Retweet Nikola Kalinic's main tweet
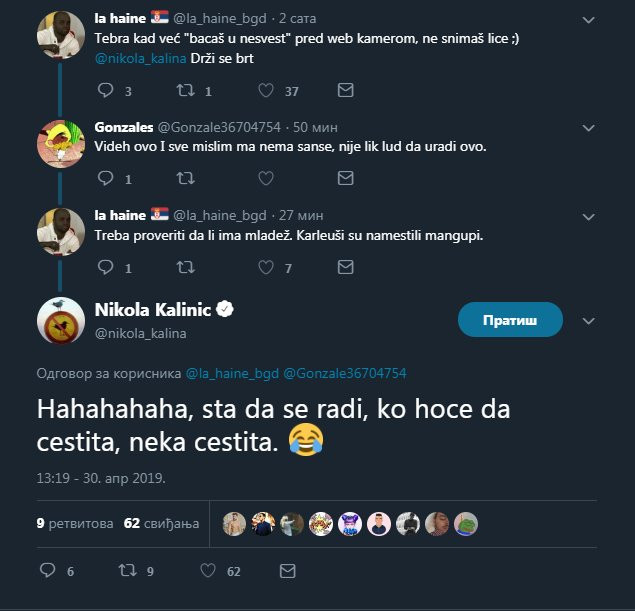The height and width of the screenshot is (611, 635). 126,571
